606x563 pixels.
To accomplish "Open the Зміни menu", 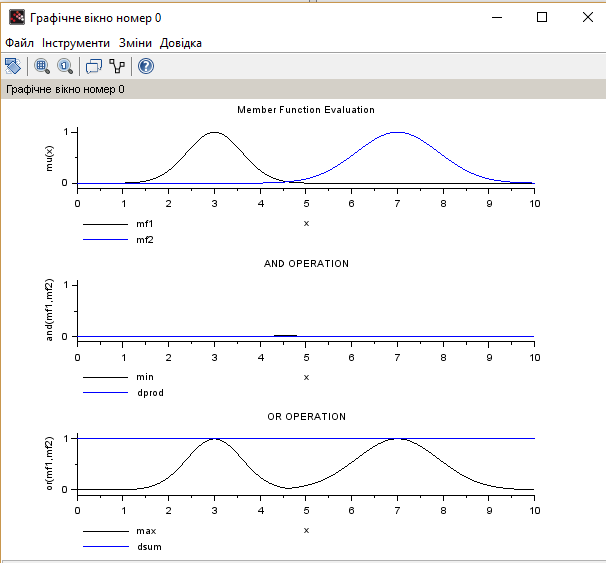I will click(x=135, y=43).
